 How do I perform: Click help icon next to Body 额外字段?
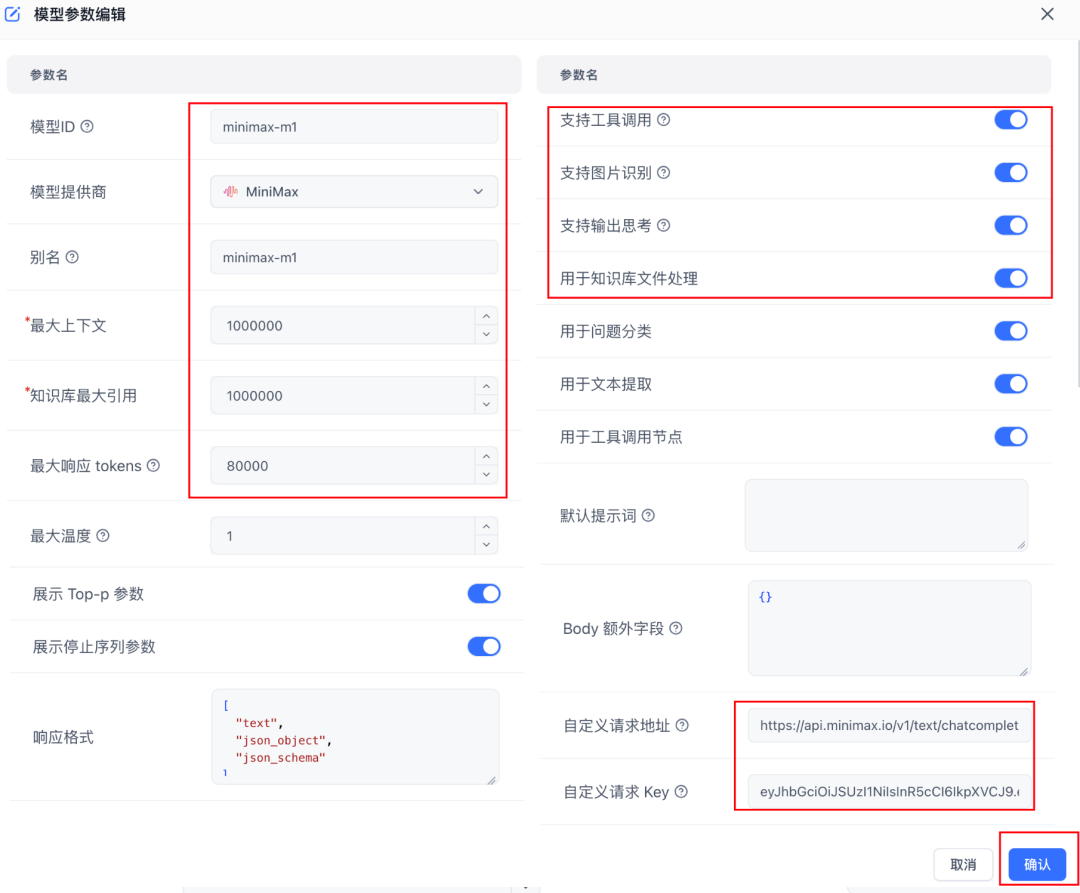676,628
